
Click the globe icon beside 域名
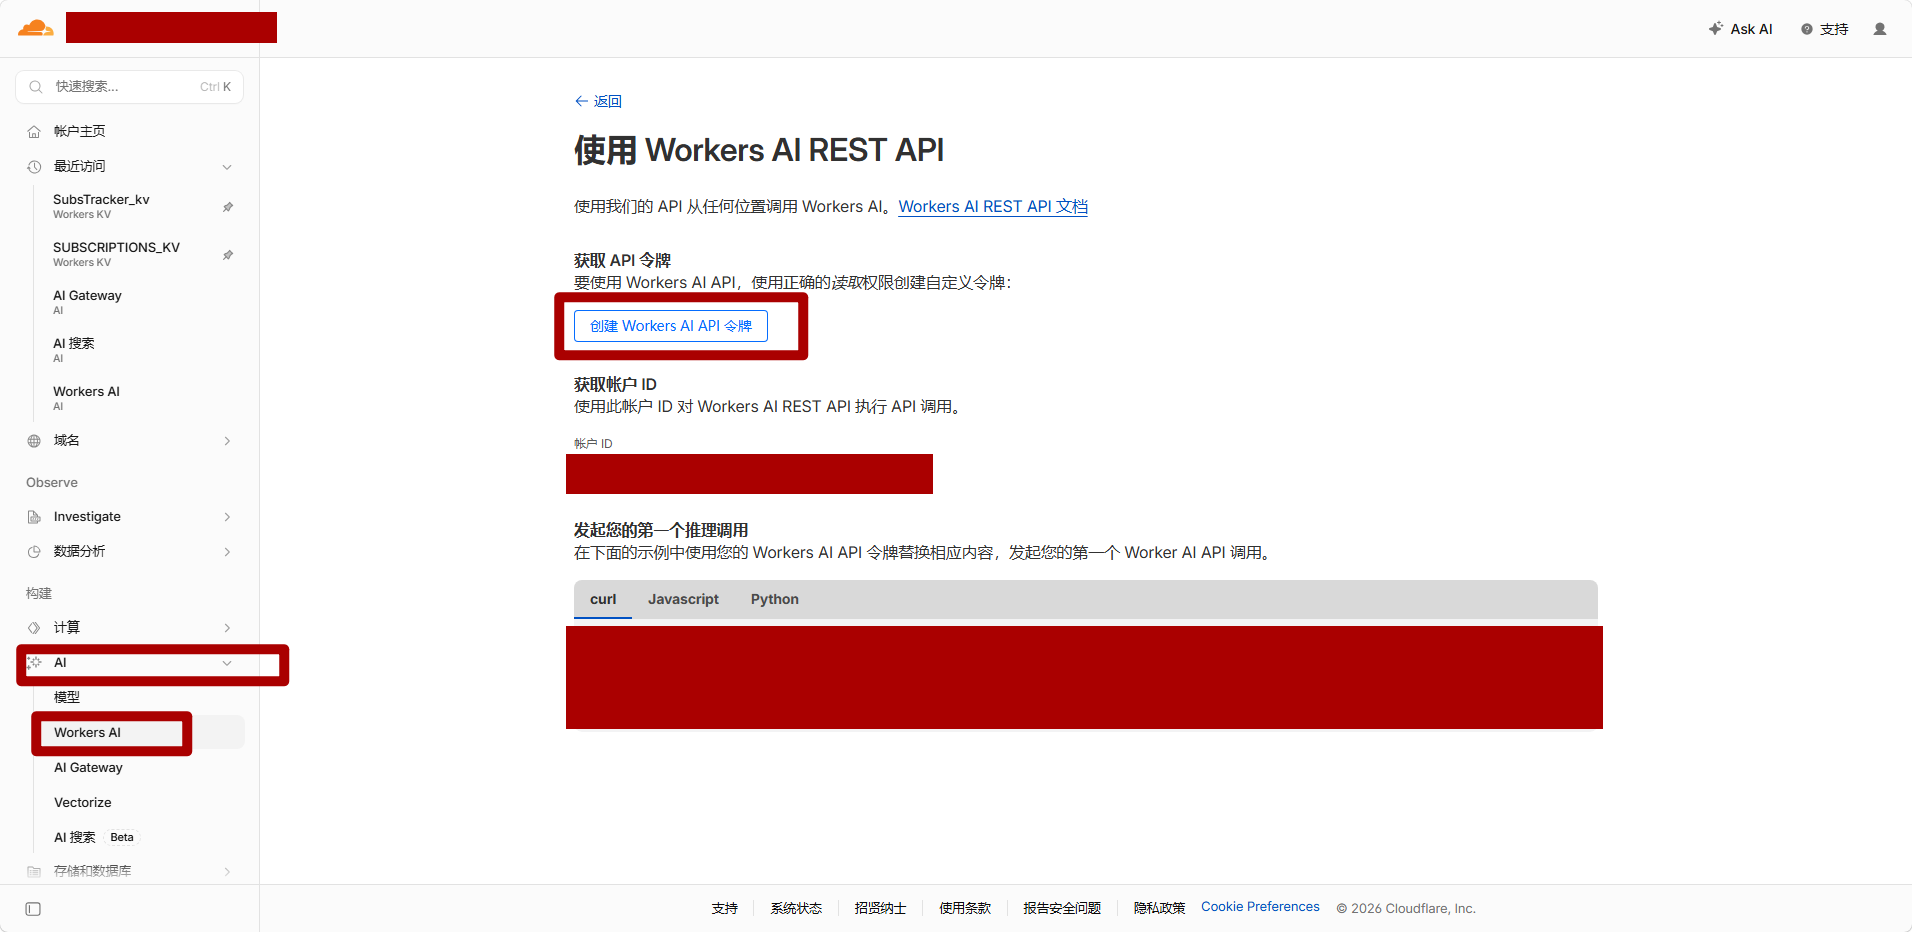34,441
